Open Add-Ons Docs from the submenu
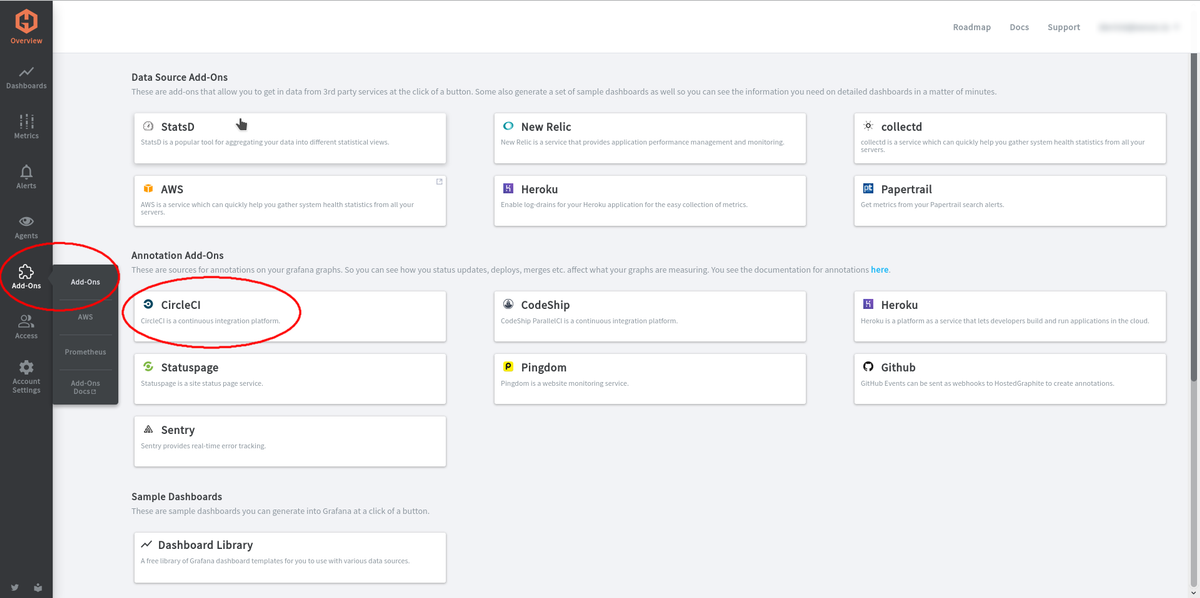This screenshot has width=1200, height=598. (85, 387)
